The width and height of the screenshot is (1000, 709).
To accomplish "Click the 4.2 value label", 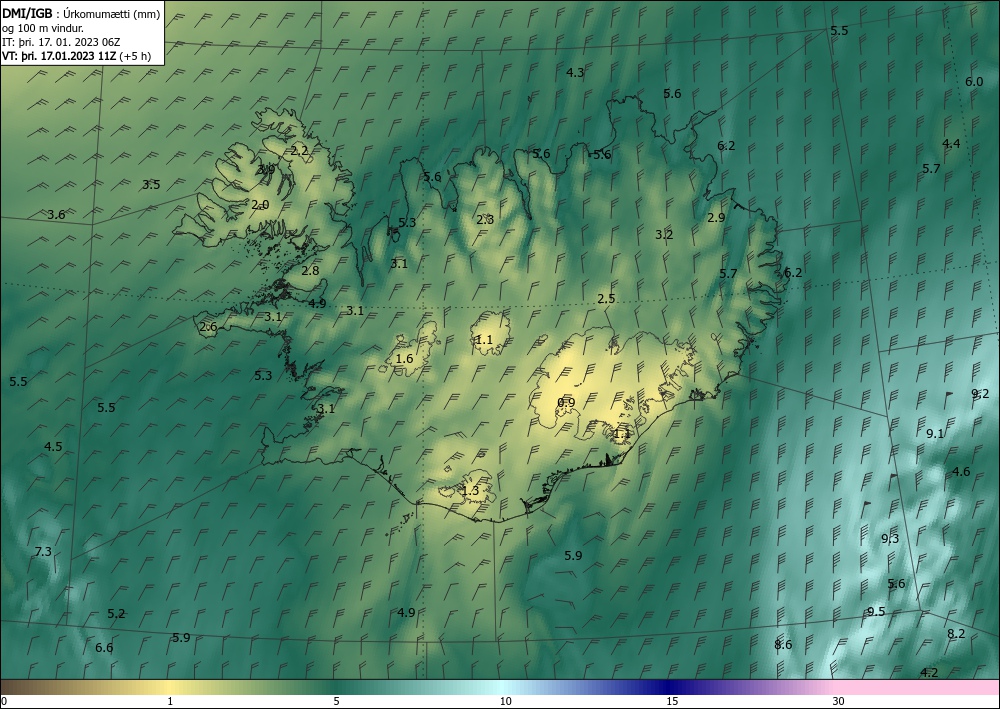I will click(929, 673).
